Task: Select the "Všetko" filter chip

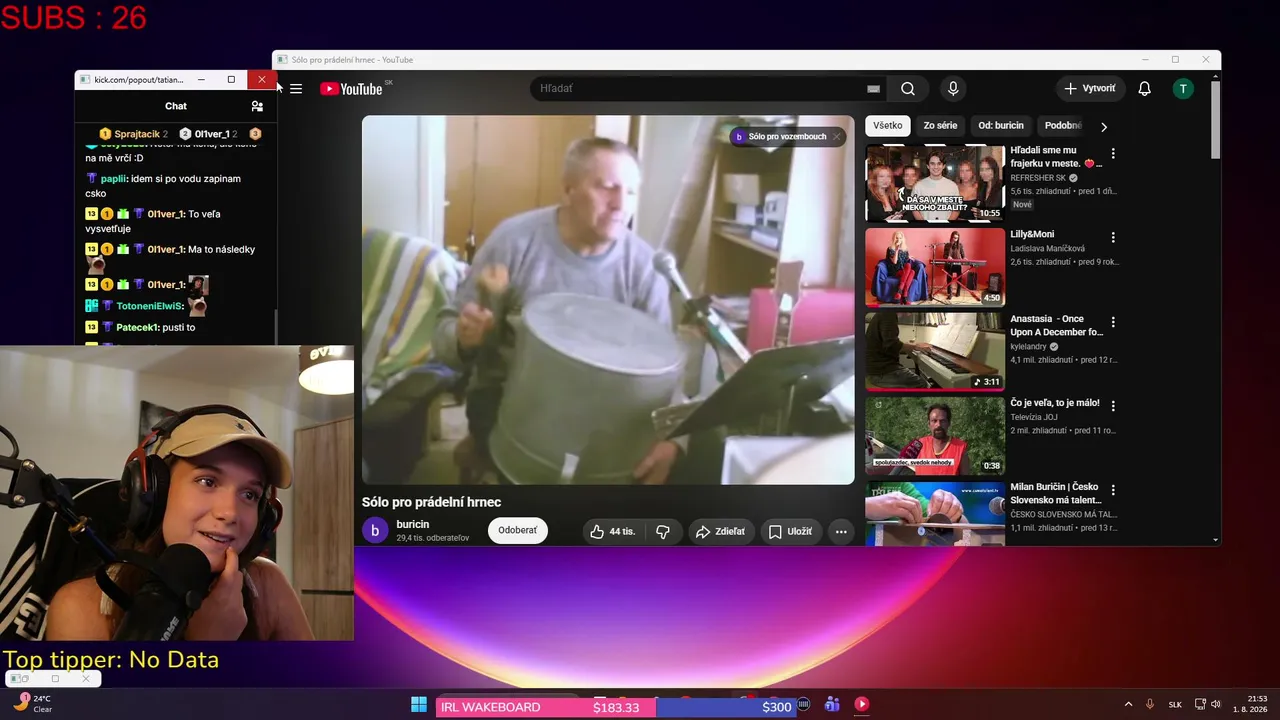Action: [888, 126]
